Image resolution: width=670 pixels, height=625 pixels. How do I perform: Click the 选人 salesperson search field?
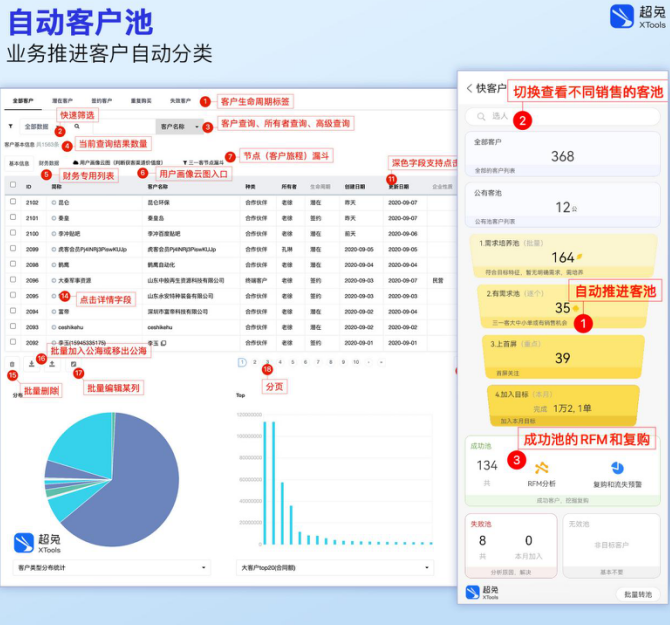coord(560,117)
